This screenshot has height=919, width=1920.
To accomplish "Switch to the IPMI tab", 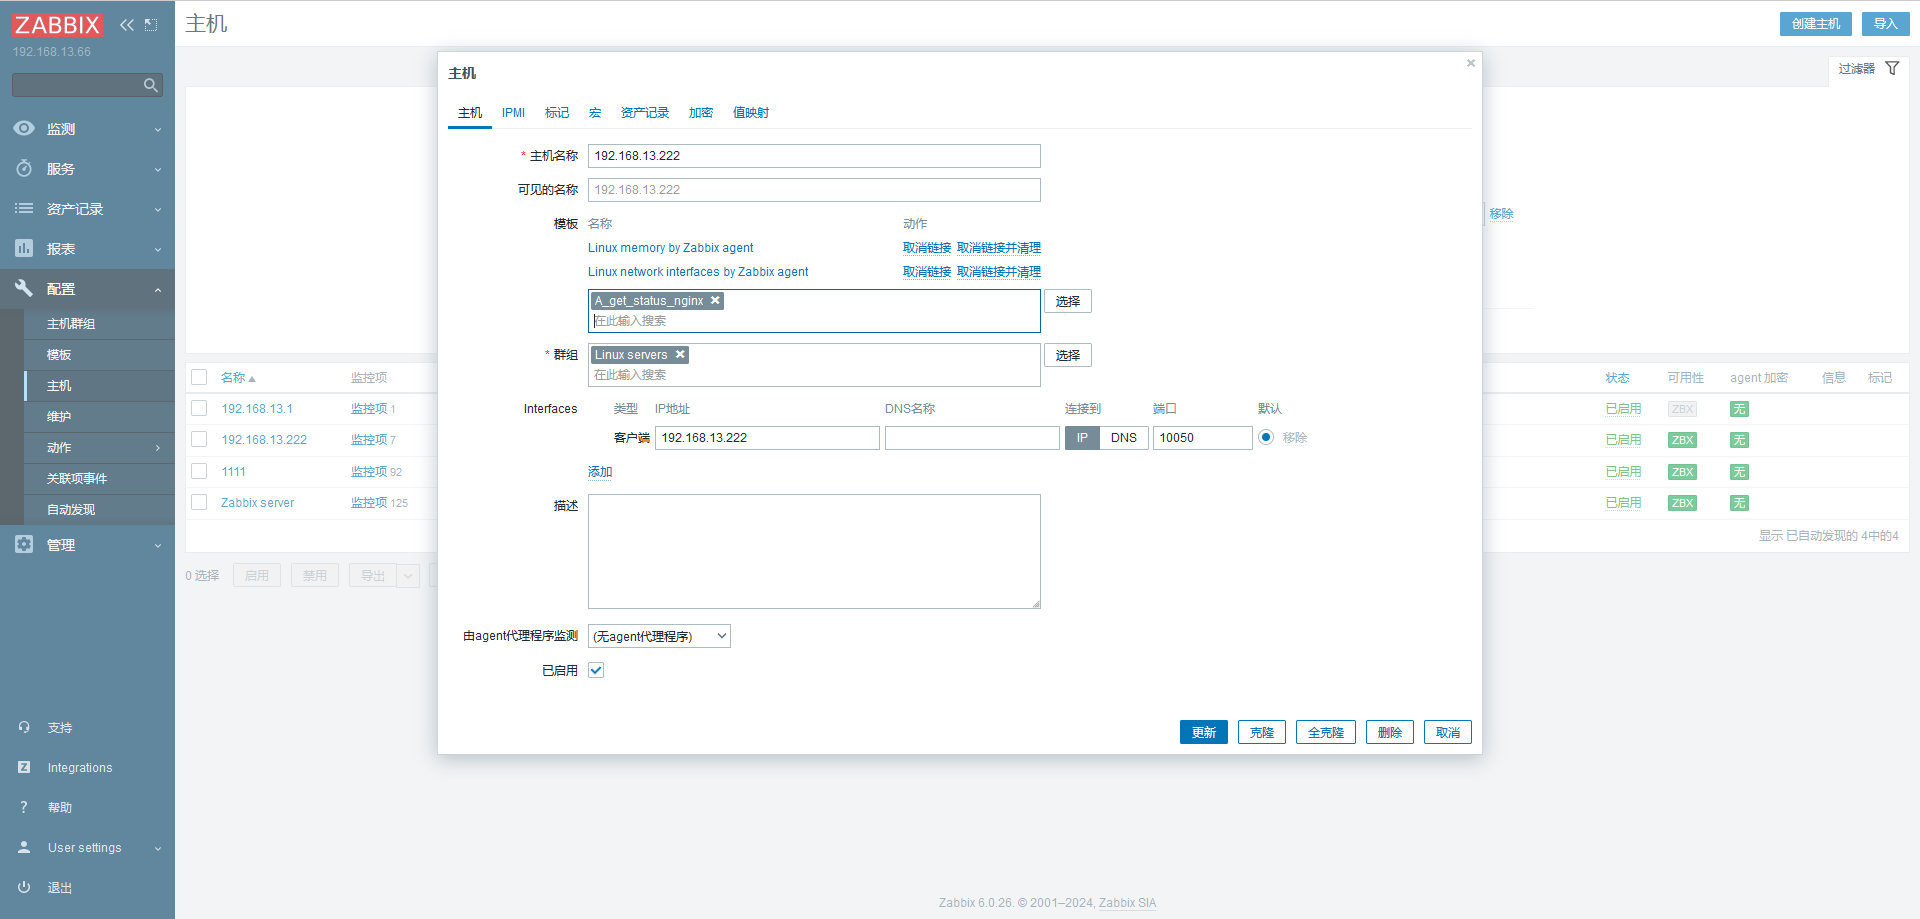I will [x=513, y=113].
